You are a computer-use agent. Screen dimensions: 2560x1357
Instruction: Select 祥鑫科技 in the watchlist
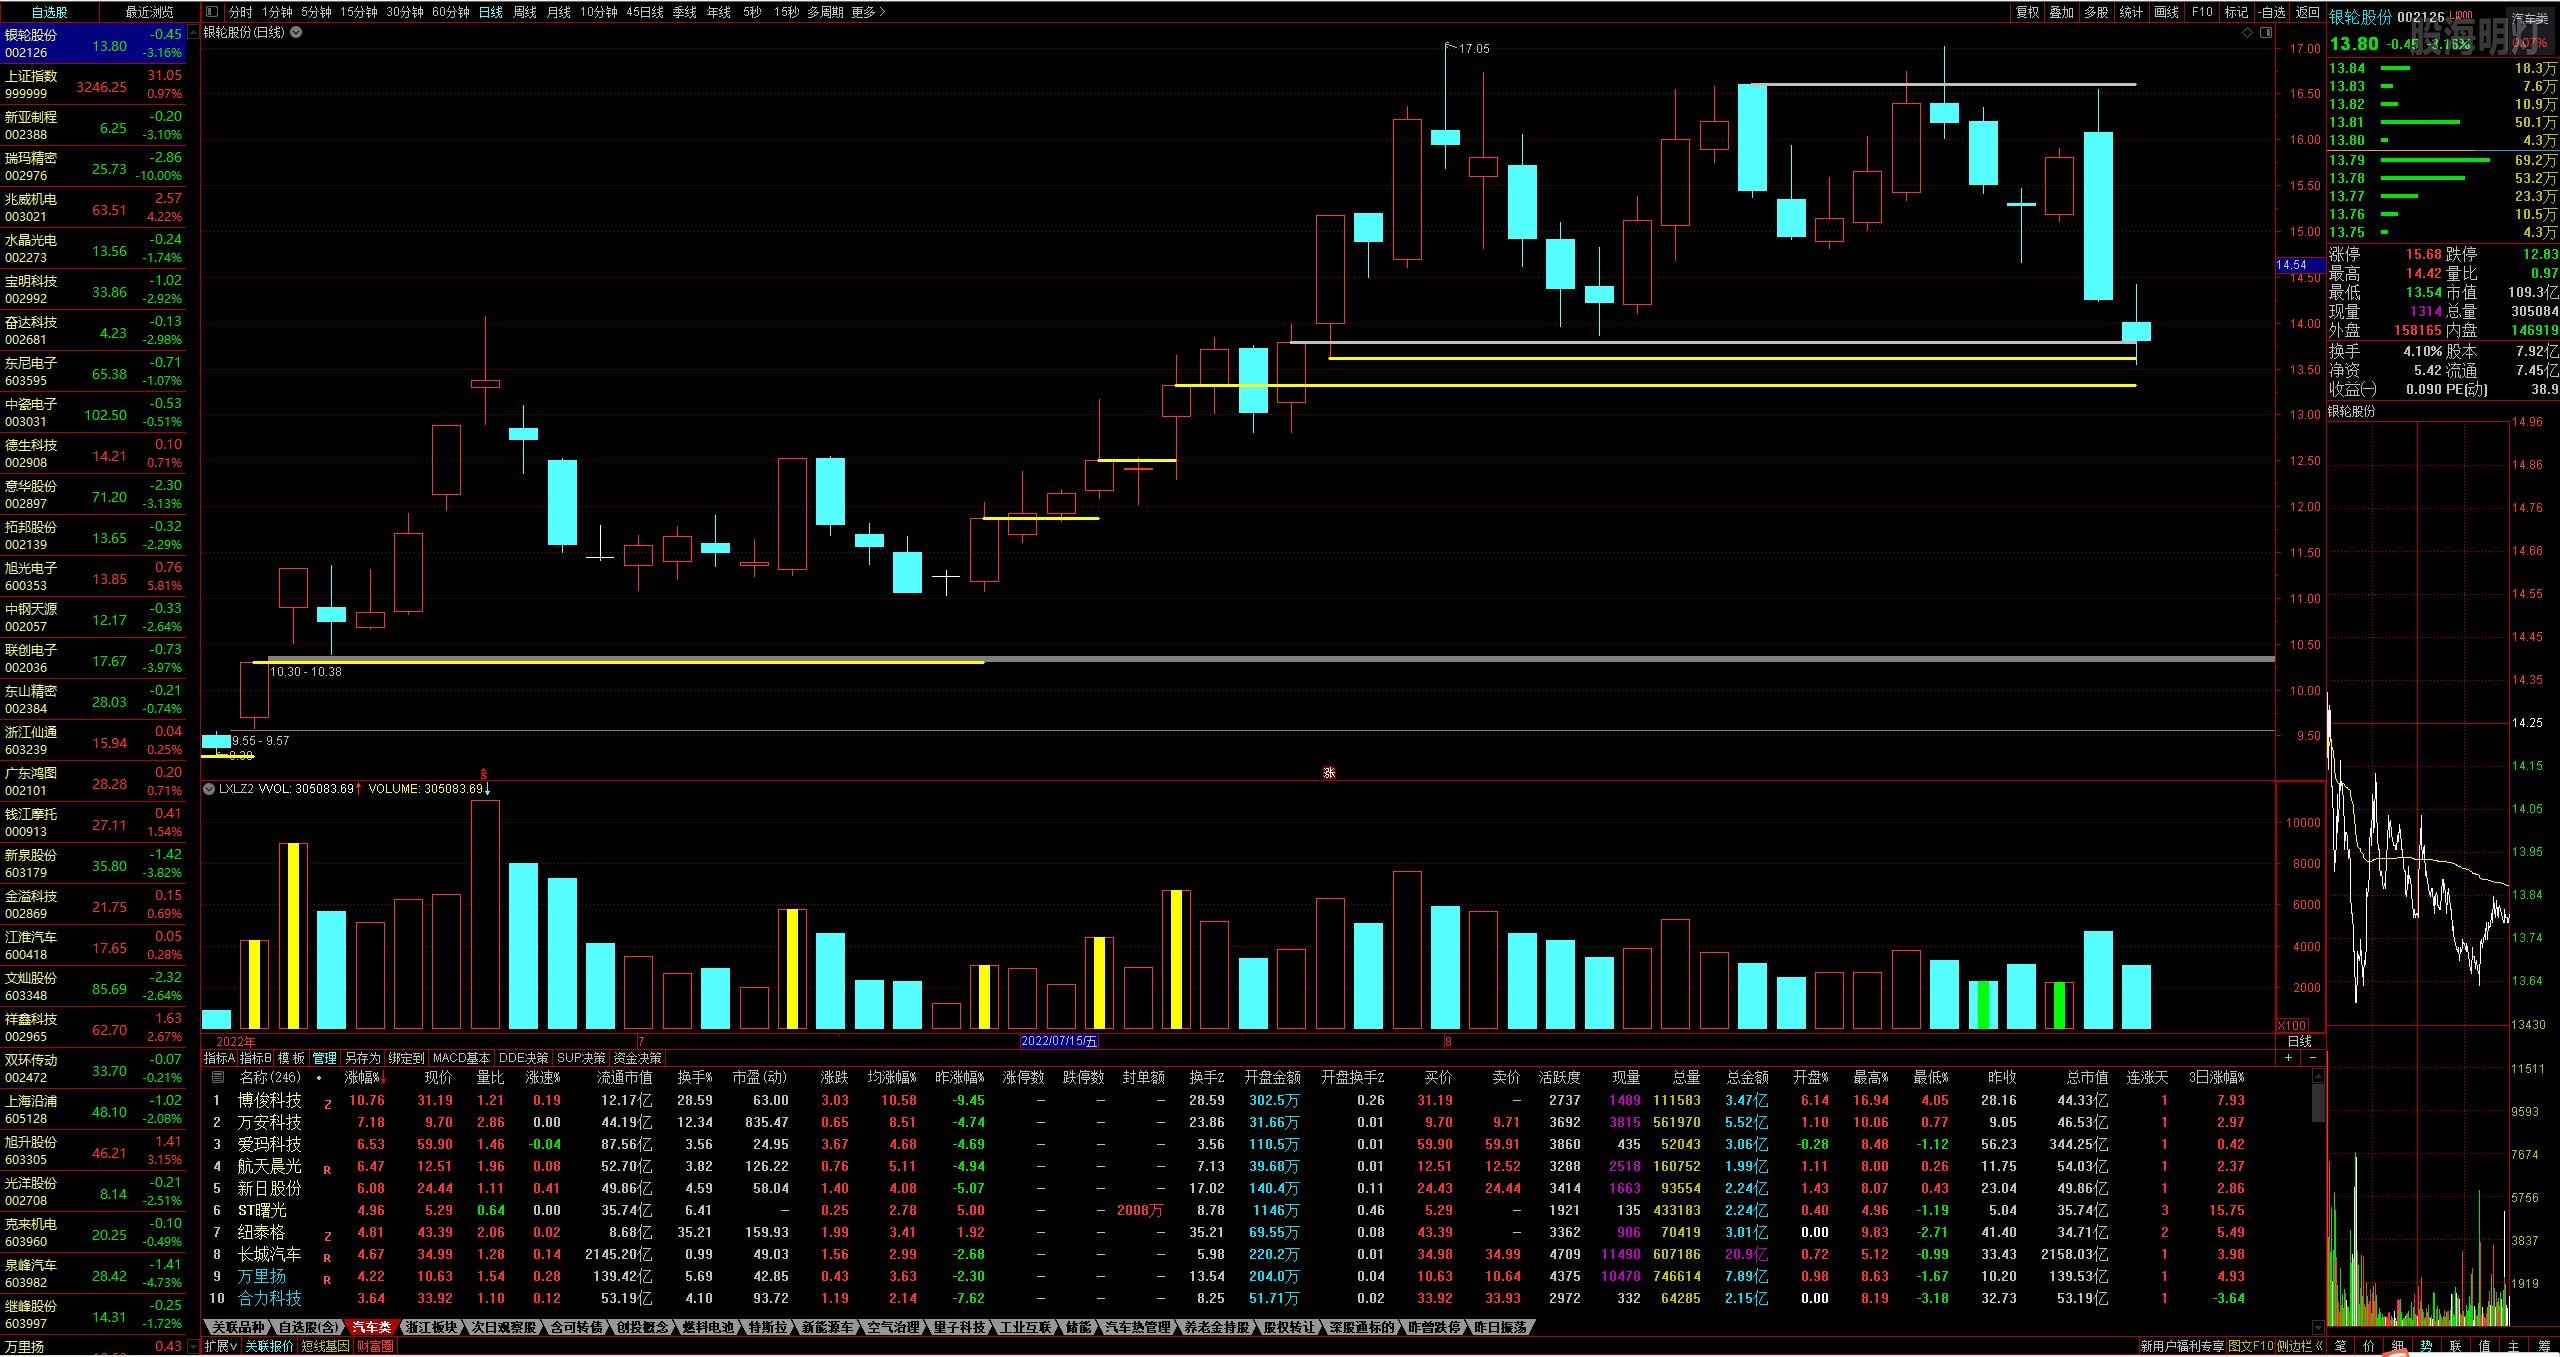click(x=93, y=1028)
